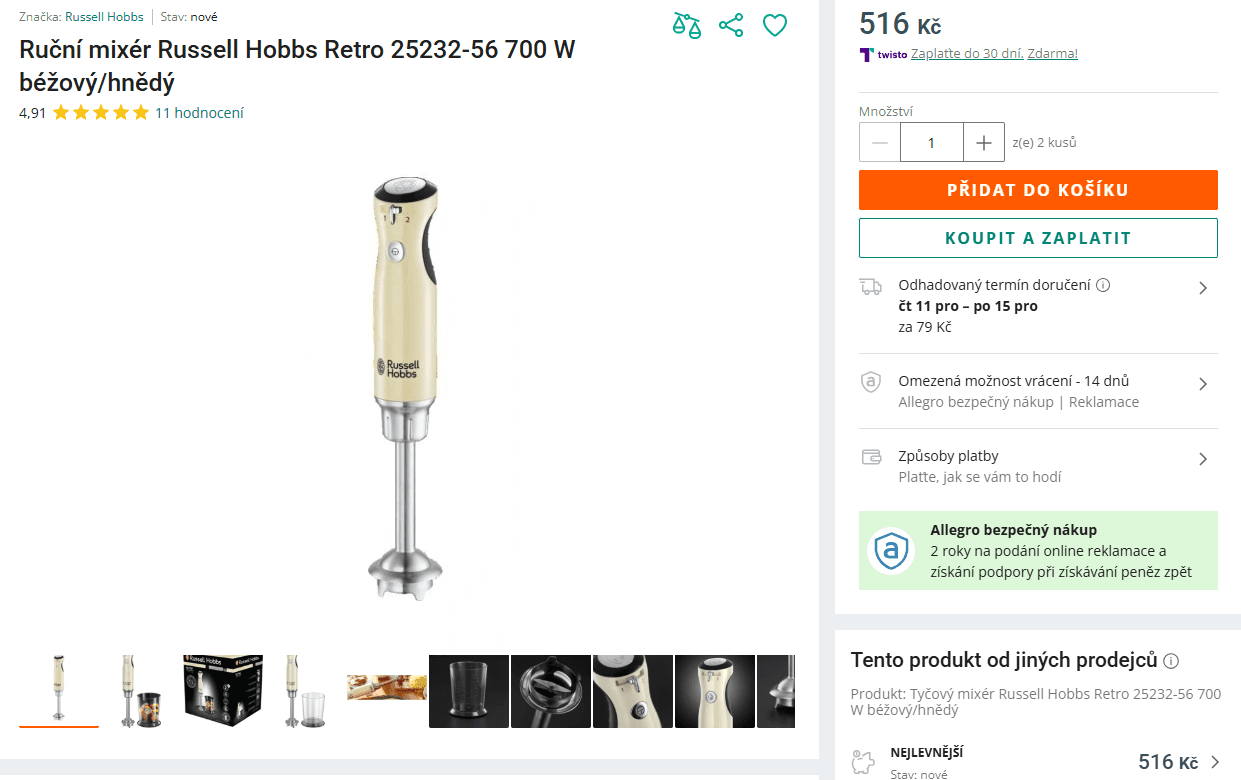
Task: Click the compare products scales icon
Action: coord(687,25)
